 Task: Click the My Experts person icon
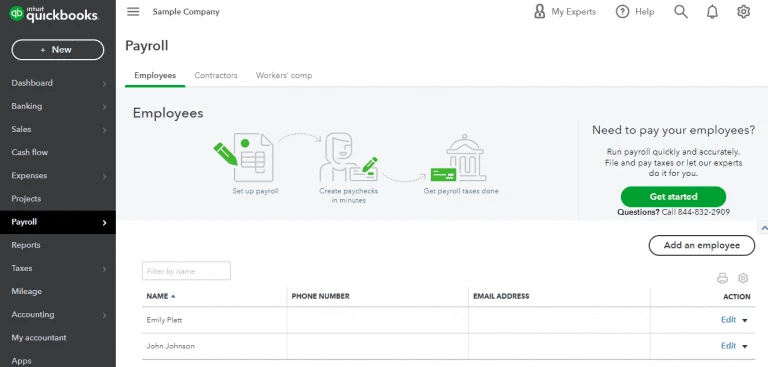pos(539,12)
